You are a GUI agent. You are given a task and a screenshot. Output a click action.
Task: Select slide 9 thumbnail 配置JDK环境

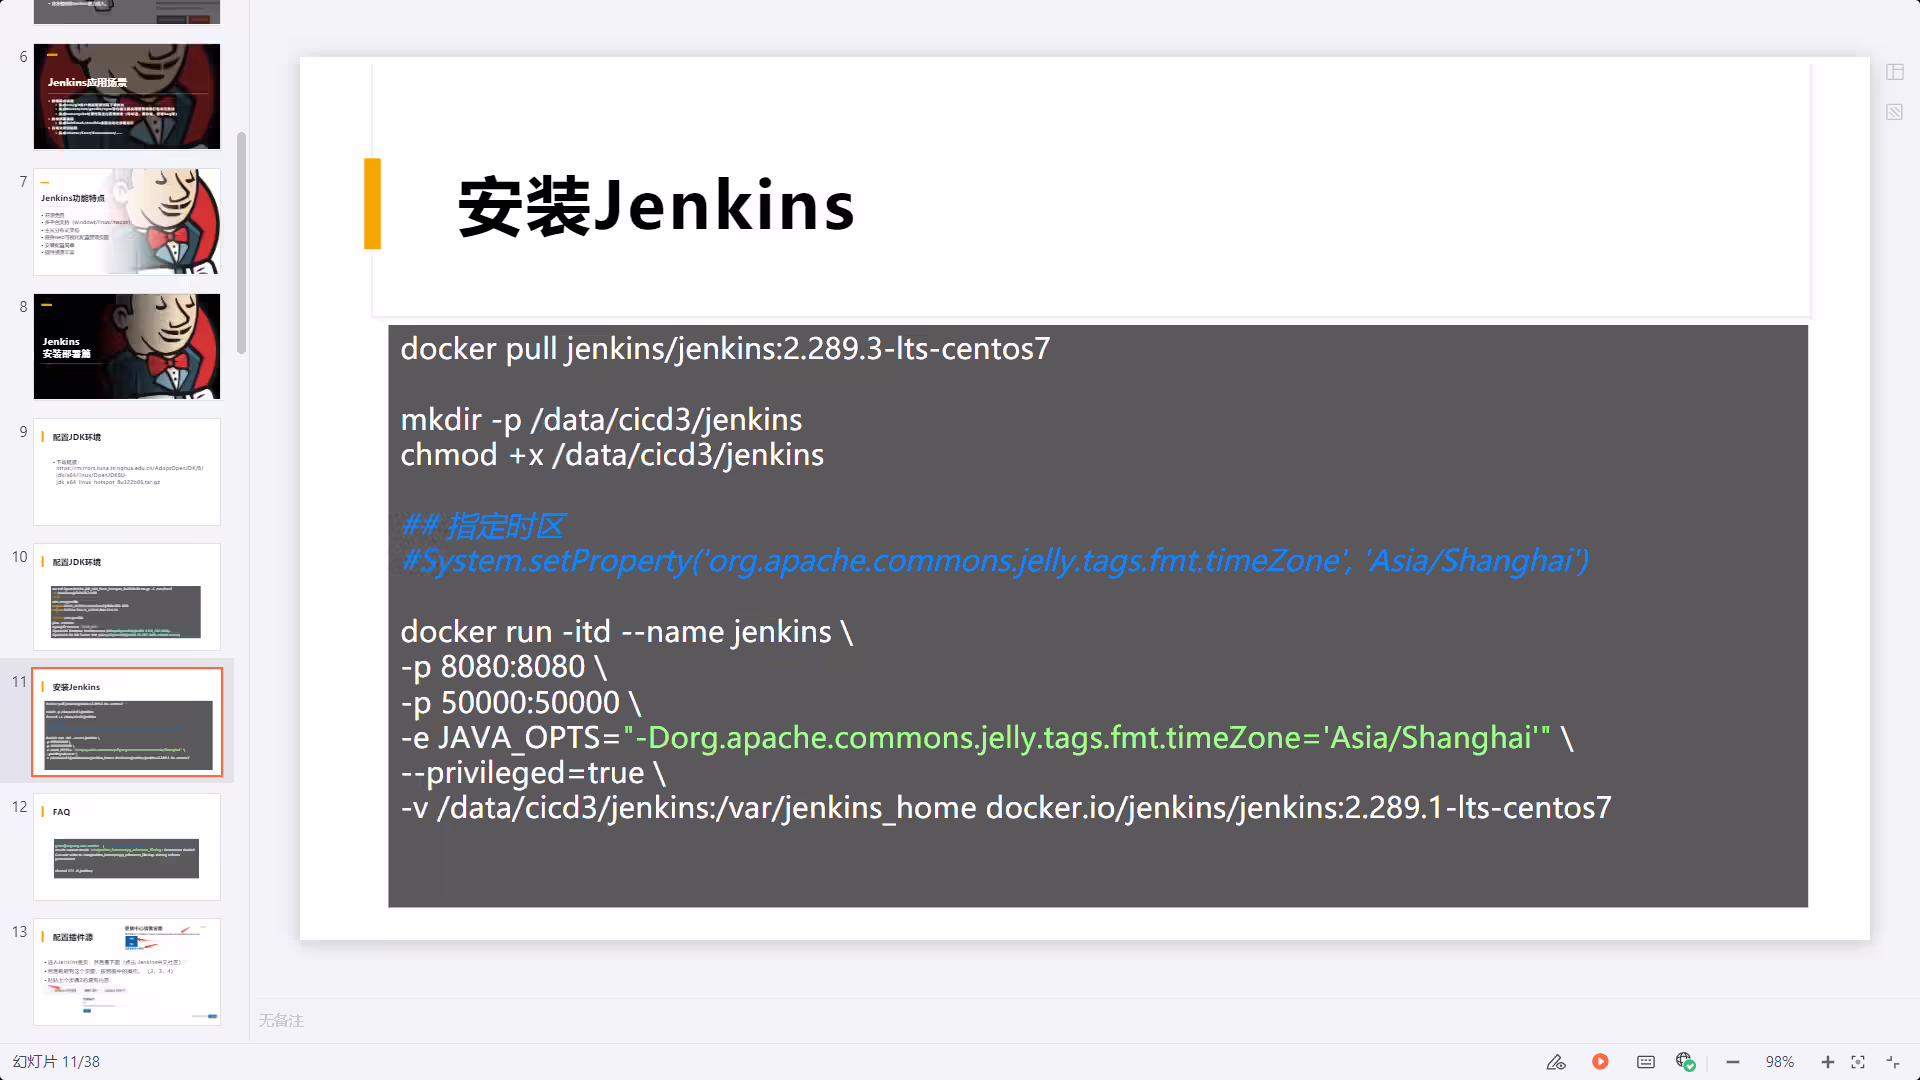[127, 472]
